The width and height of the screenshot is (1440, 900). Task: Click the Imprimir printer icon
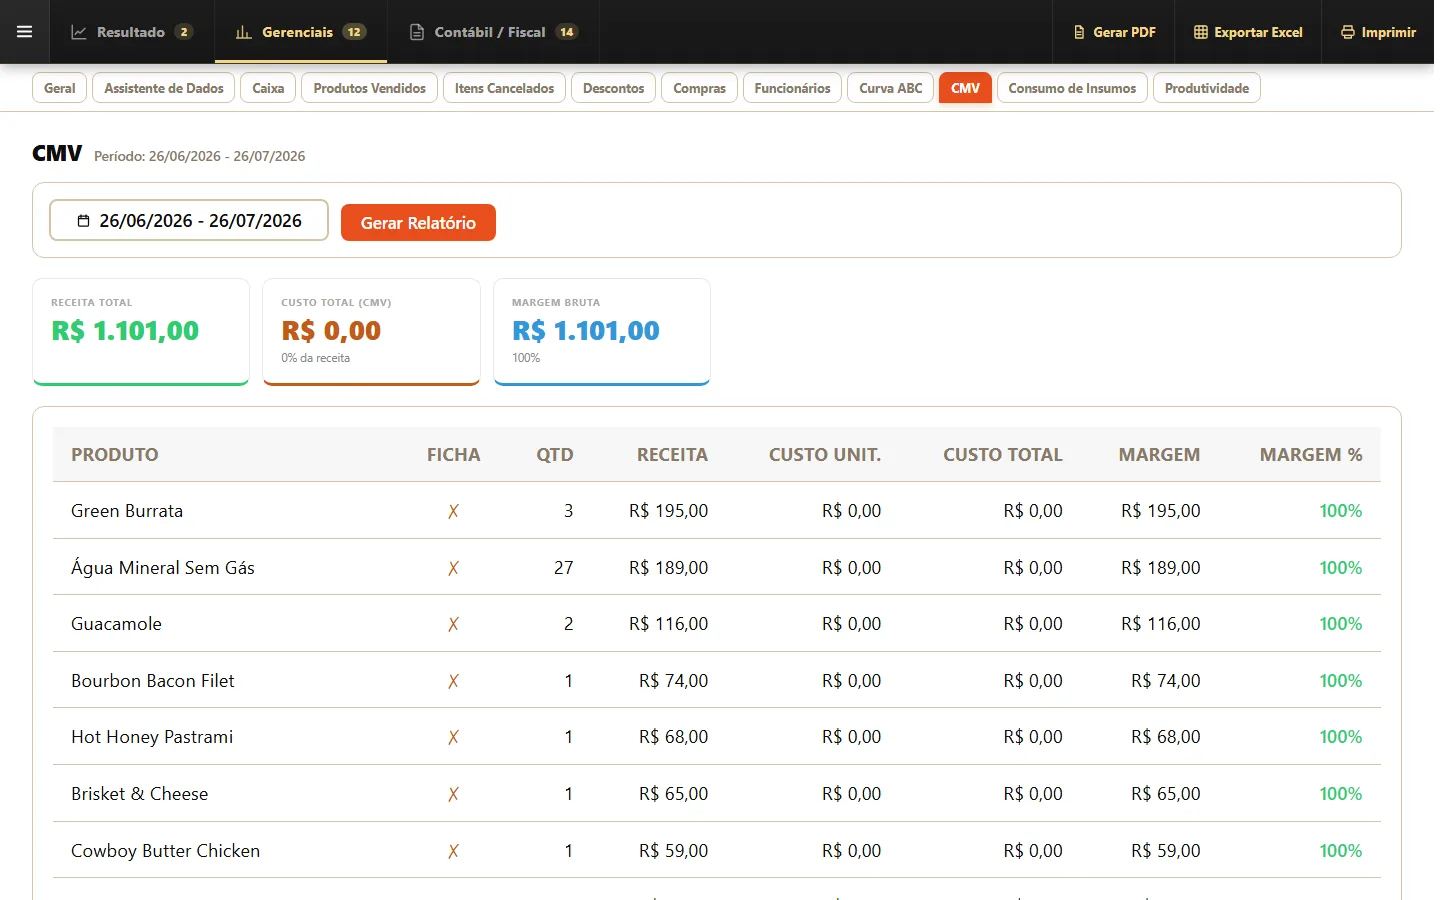(1348, 32)
